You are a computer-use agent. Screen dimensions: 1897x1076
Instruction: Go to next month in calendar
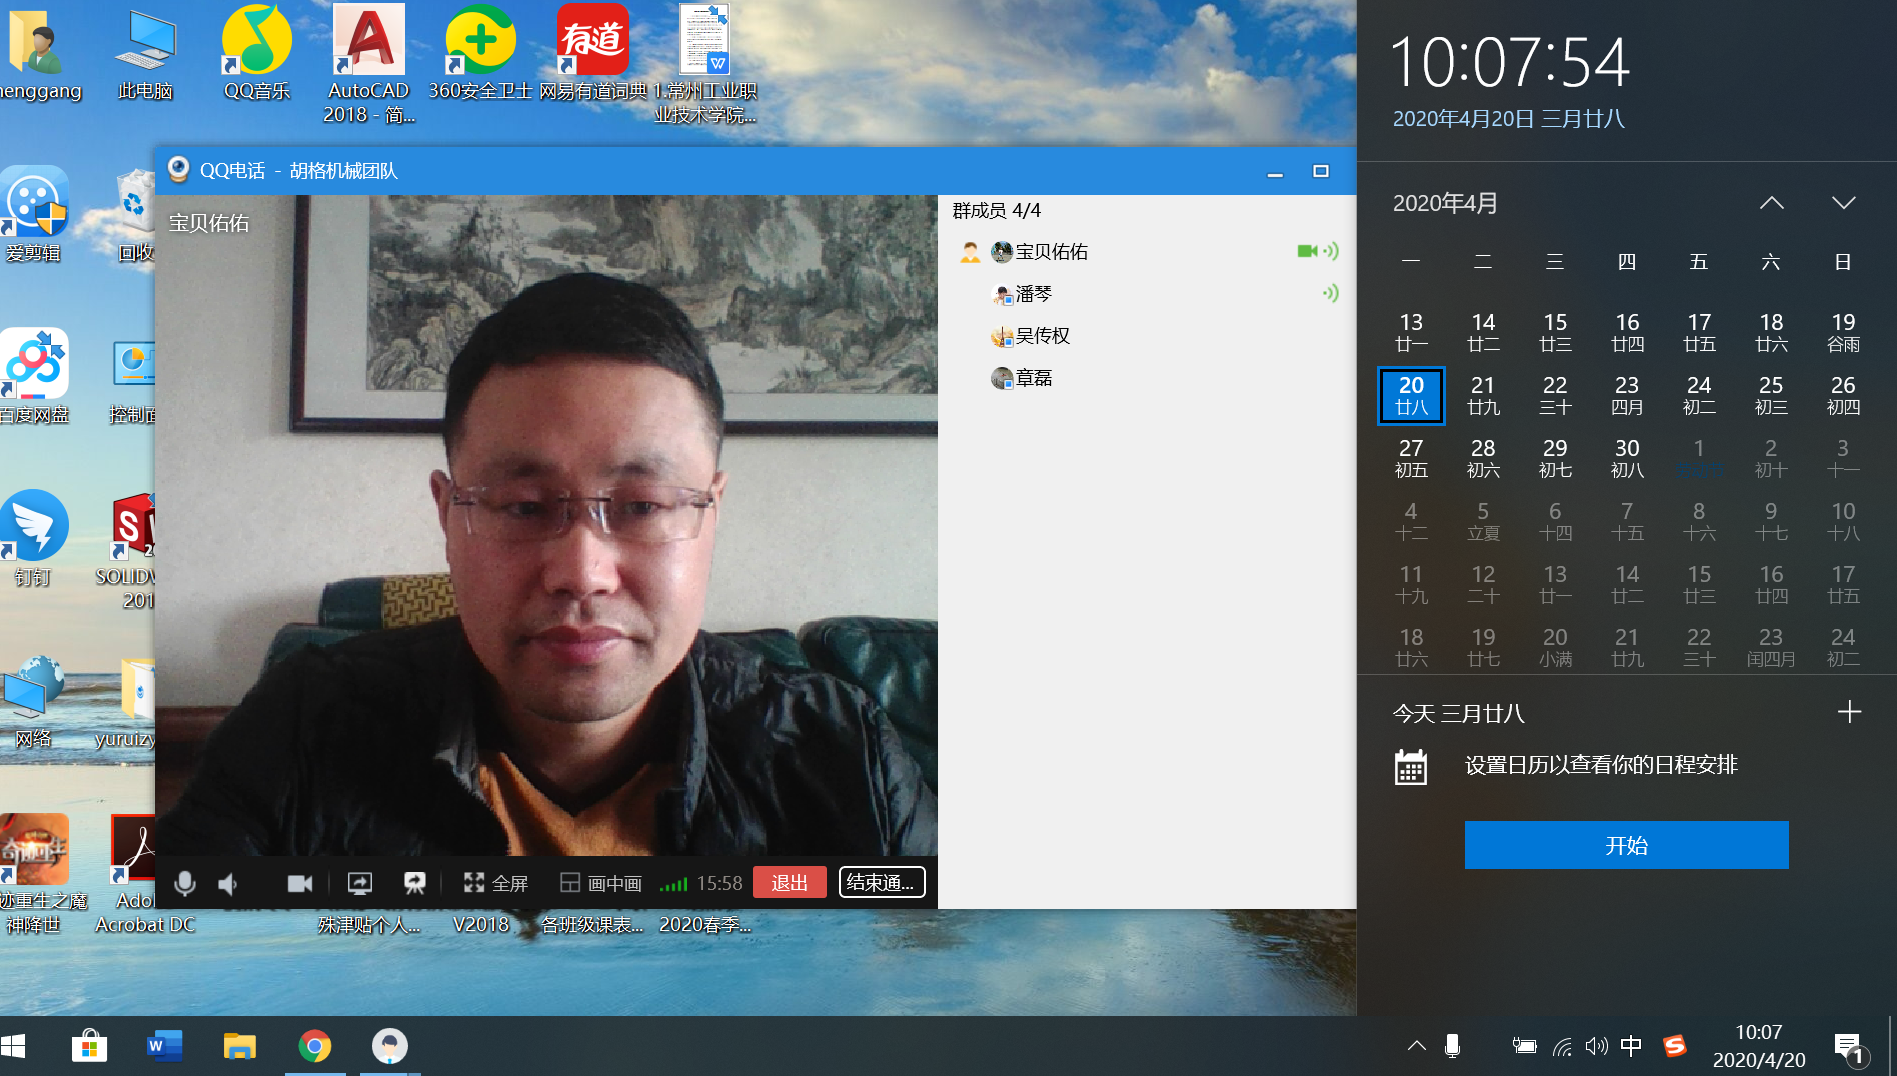pos(1843,203)
